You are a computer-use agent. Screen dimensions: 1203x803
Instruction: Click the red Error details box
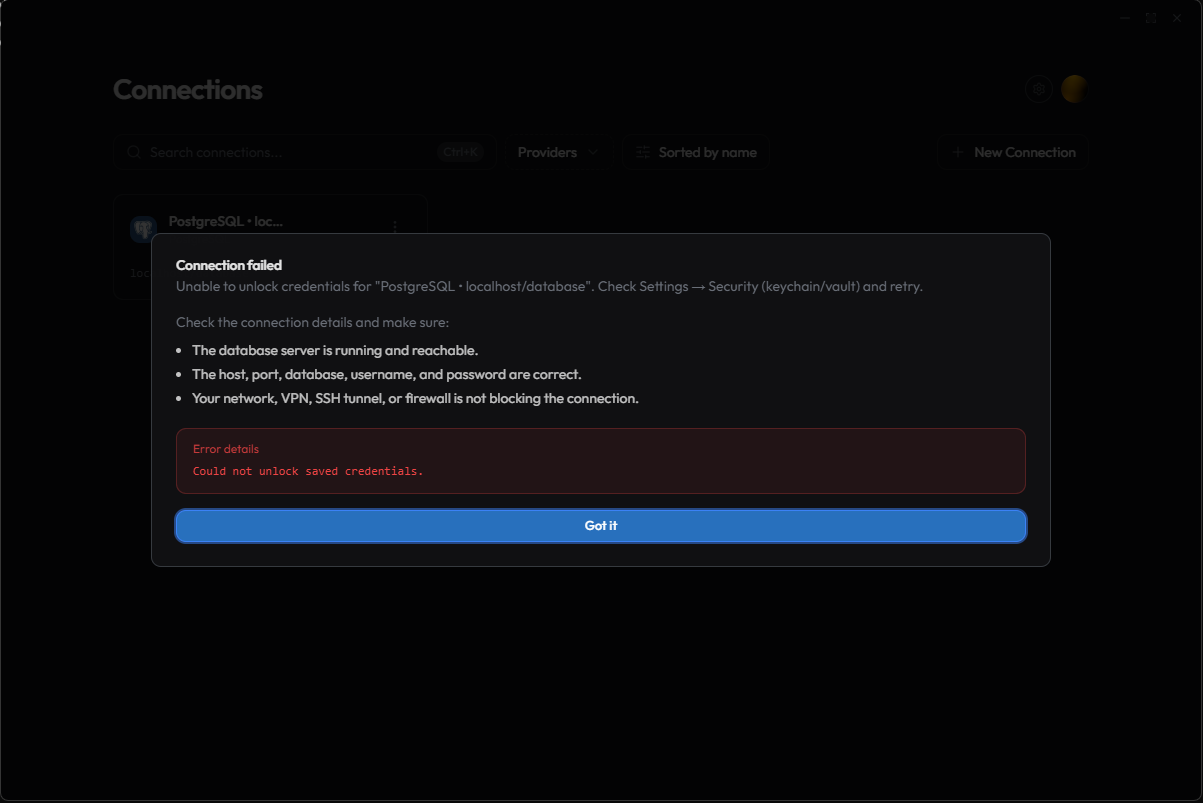tap(601, 461)
